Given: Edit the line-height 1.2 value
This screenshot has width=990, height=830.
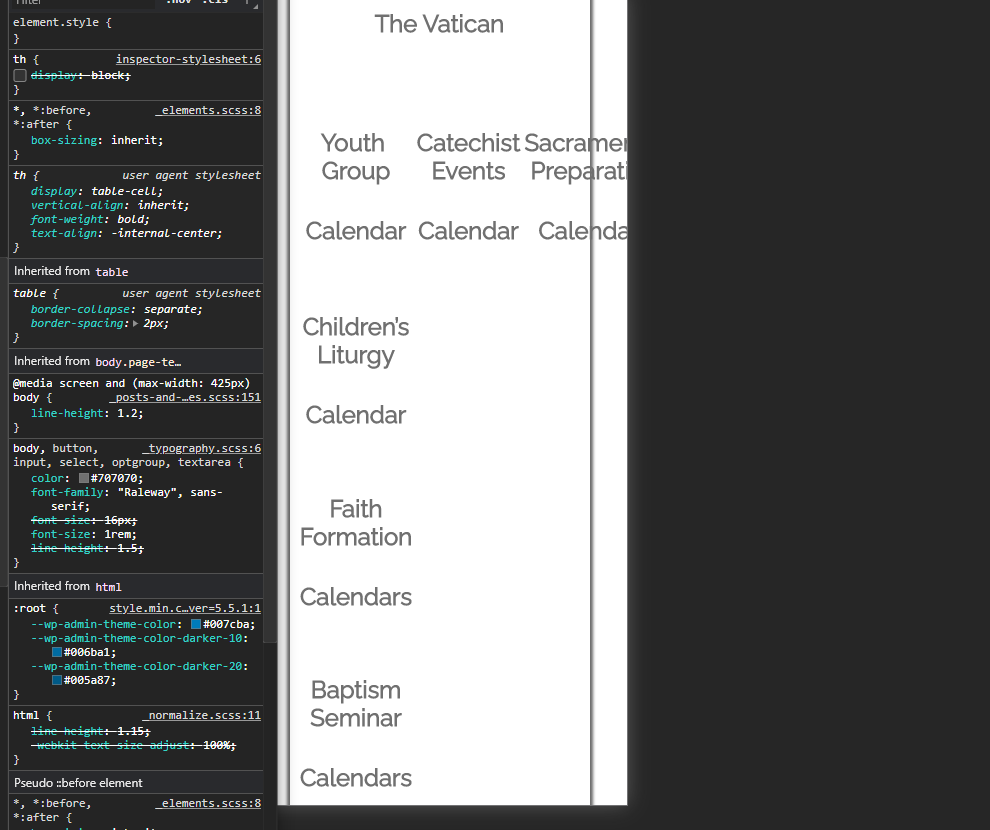Looking at the screenshot, I should [130, 412].
